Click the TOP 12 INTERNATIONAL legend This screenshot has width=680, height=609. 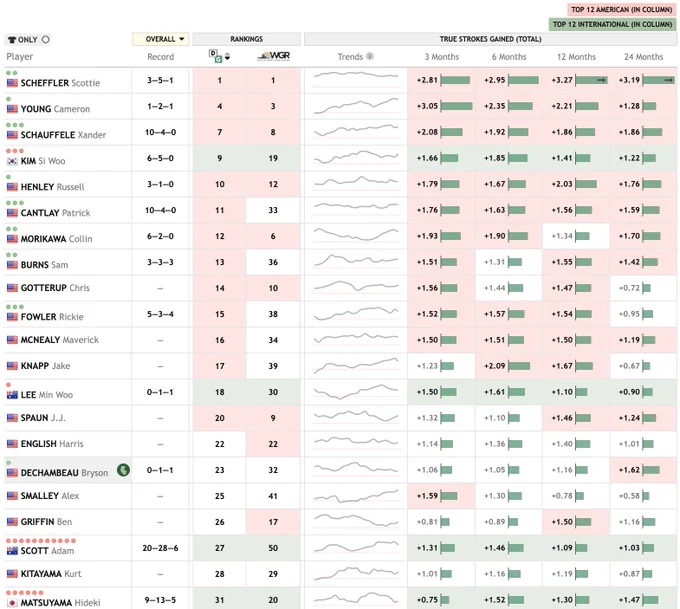(x=612, y=24)
